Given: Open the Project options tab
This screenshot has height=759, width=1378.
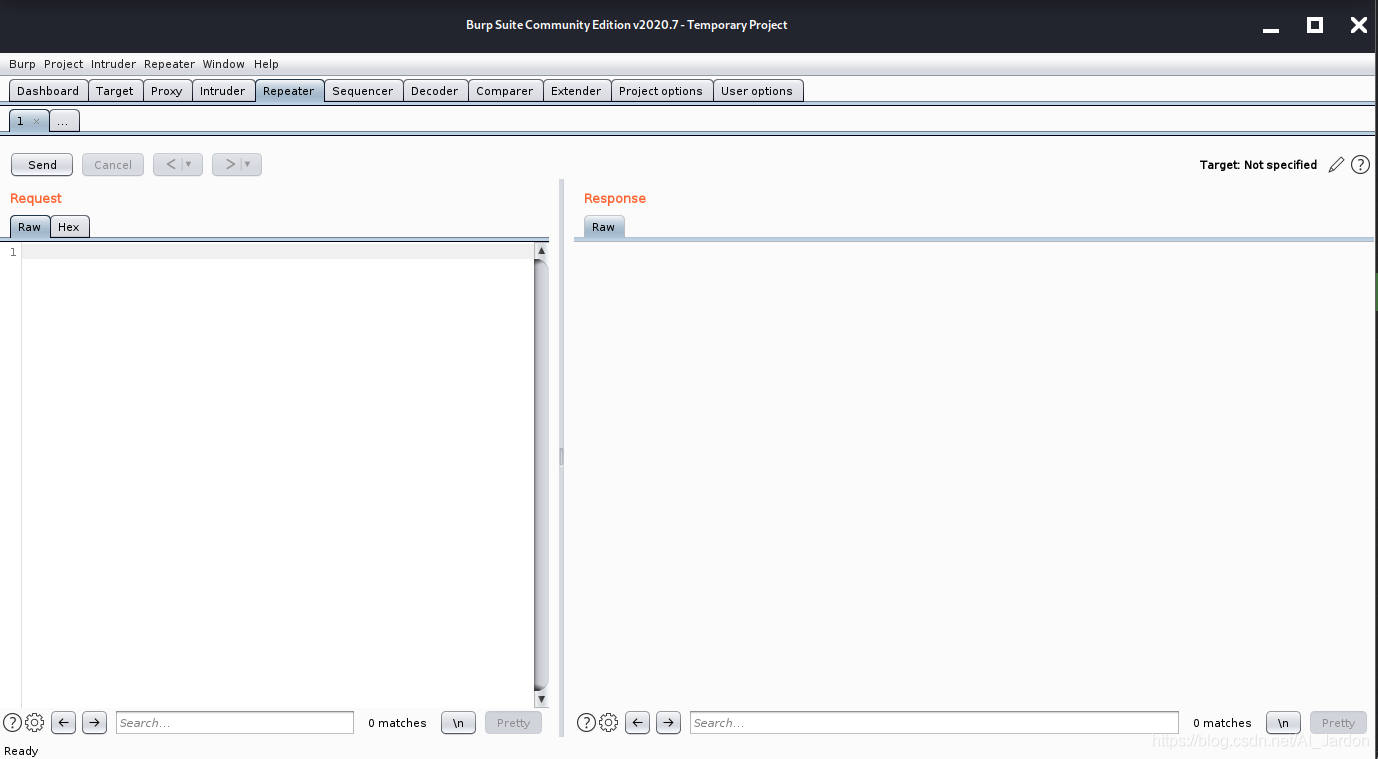Looking at the screenshot, I should (x=661, y=90).
